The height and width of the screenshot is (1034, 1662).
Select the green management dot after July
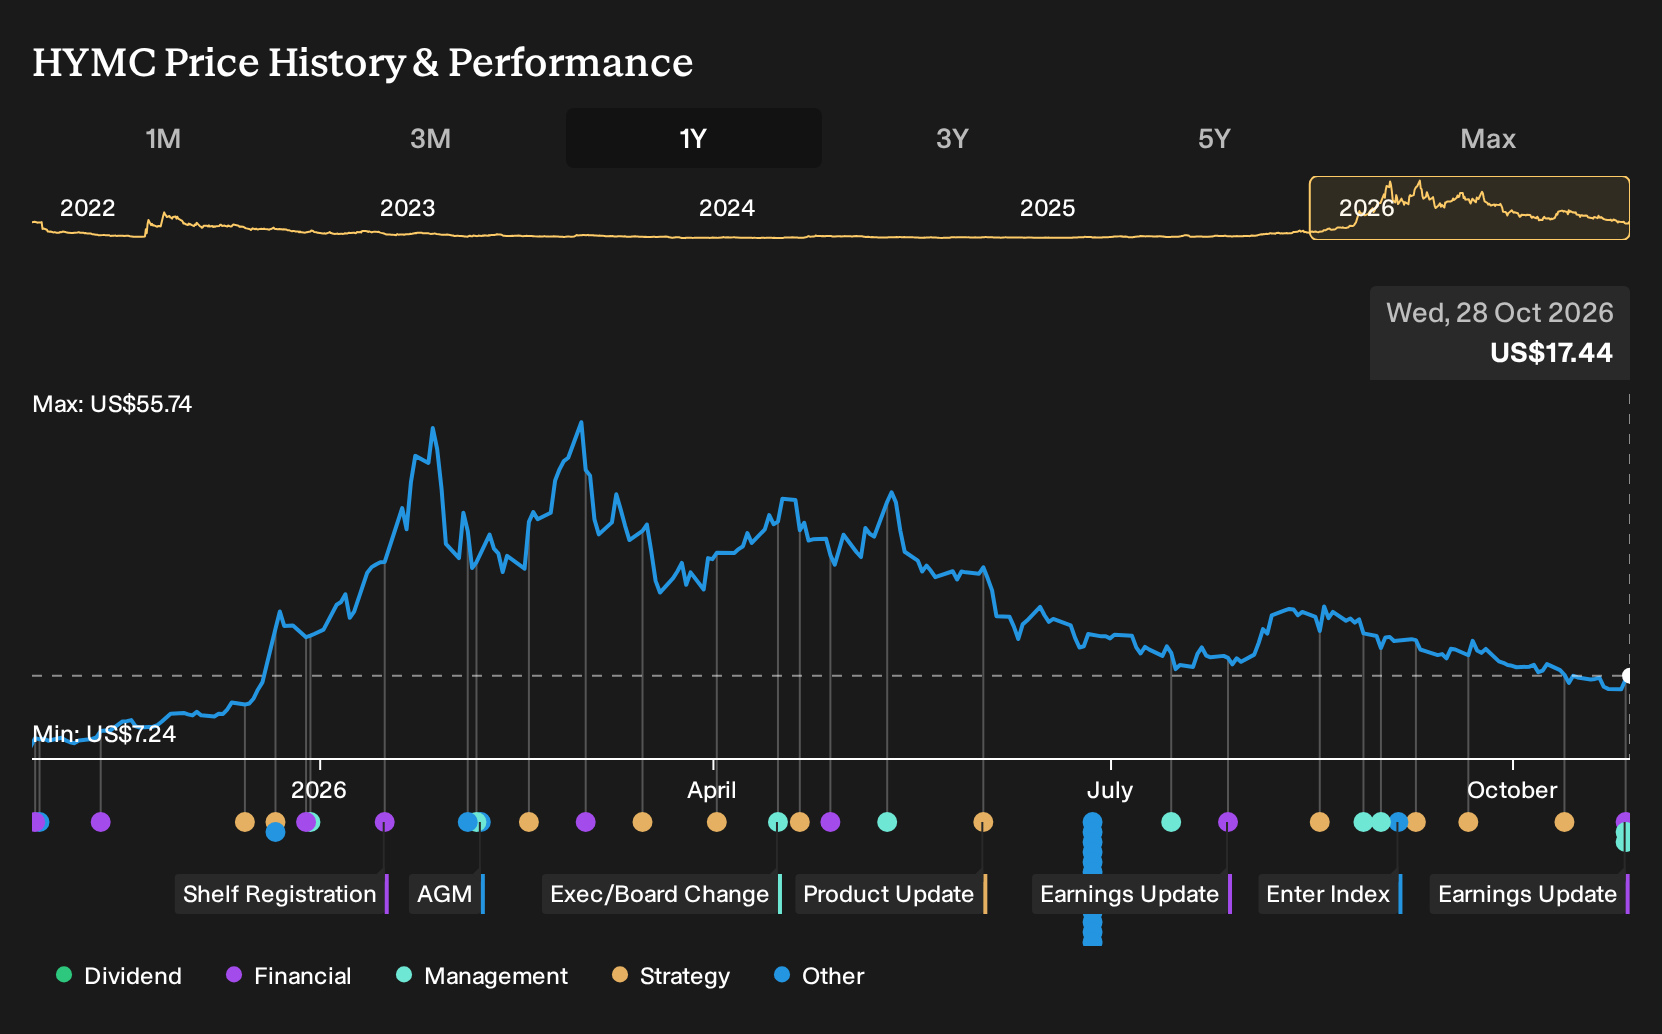tap(1171, 822)
